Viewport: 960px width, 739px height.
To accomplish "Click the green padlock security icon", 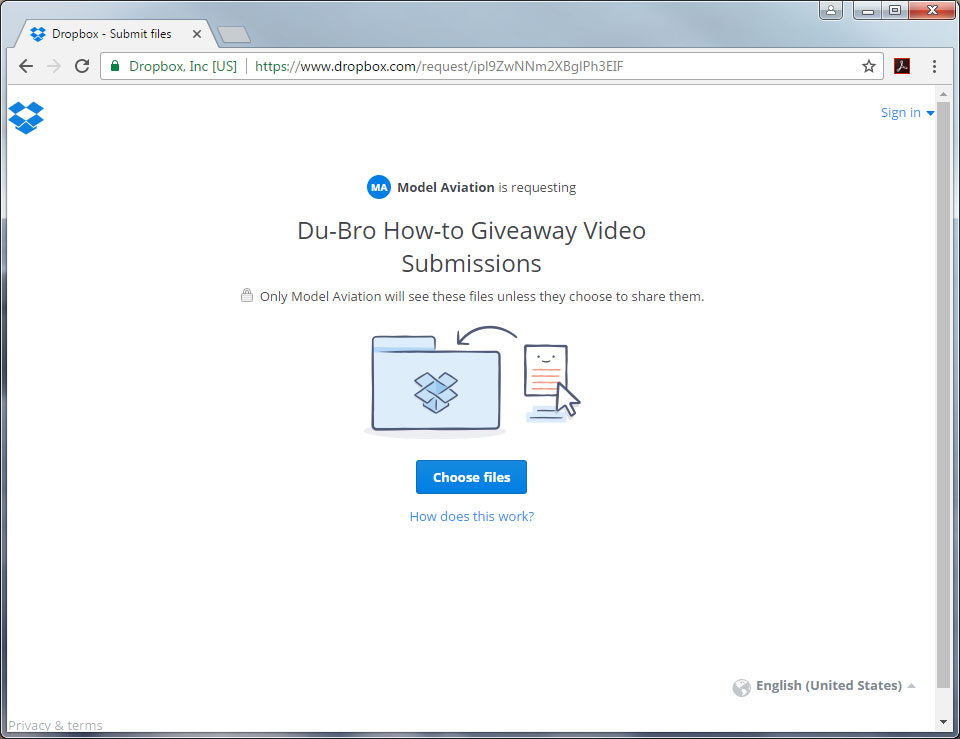I will click(116, 66).
